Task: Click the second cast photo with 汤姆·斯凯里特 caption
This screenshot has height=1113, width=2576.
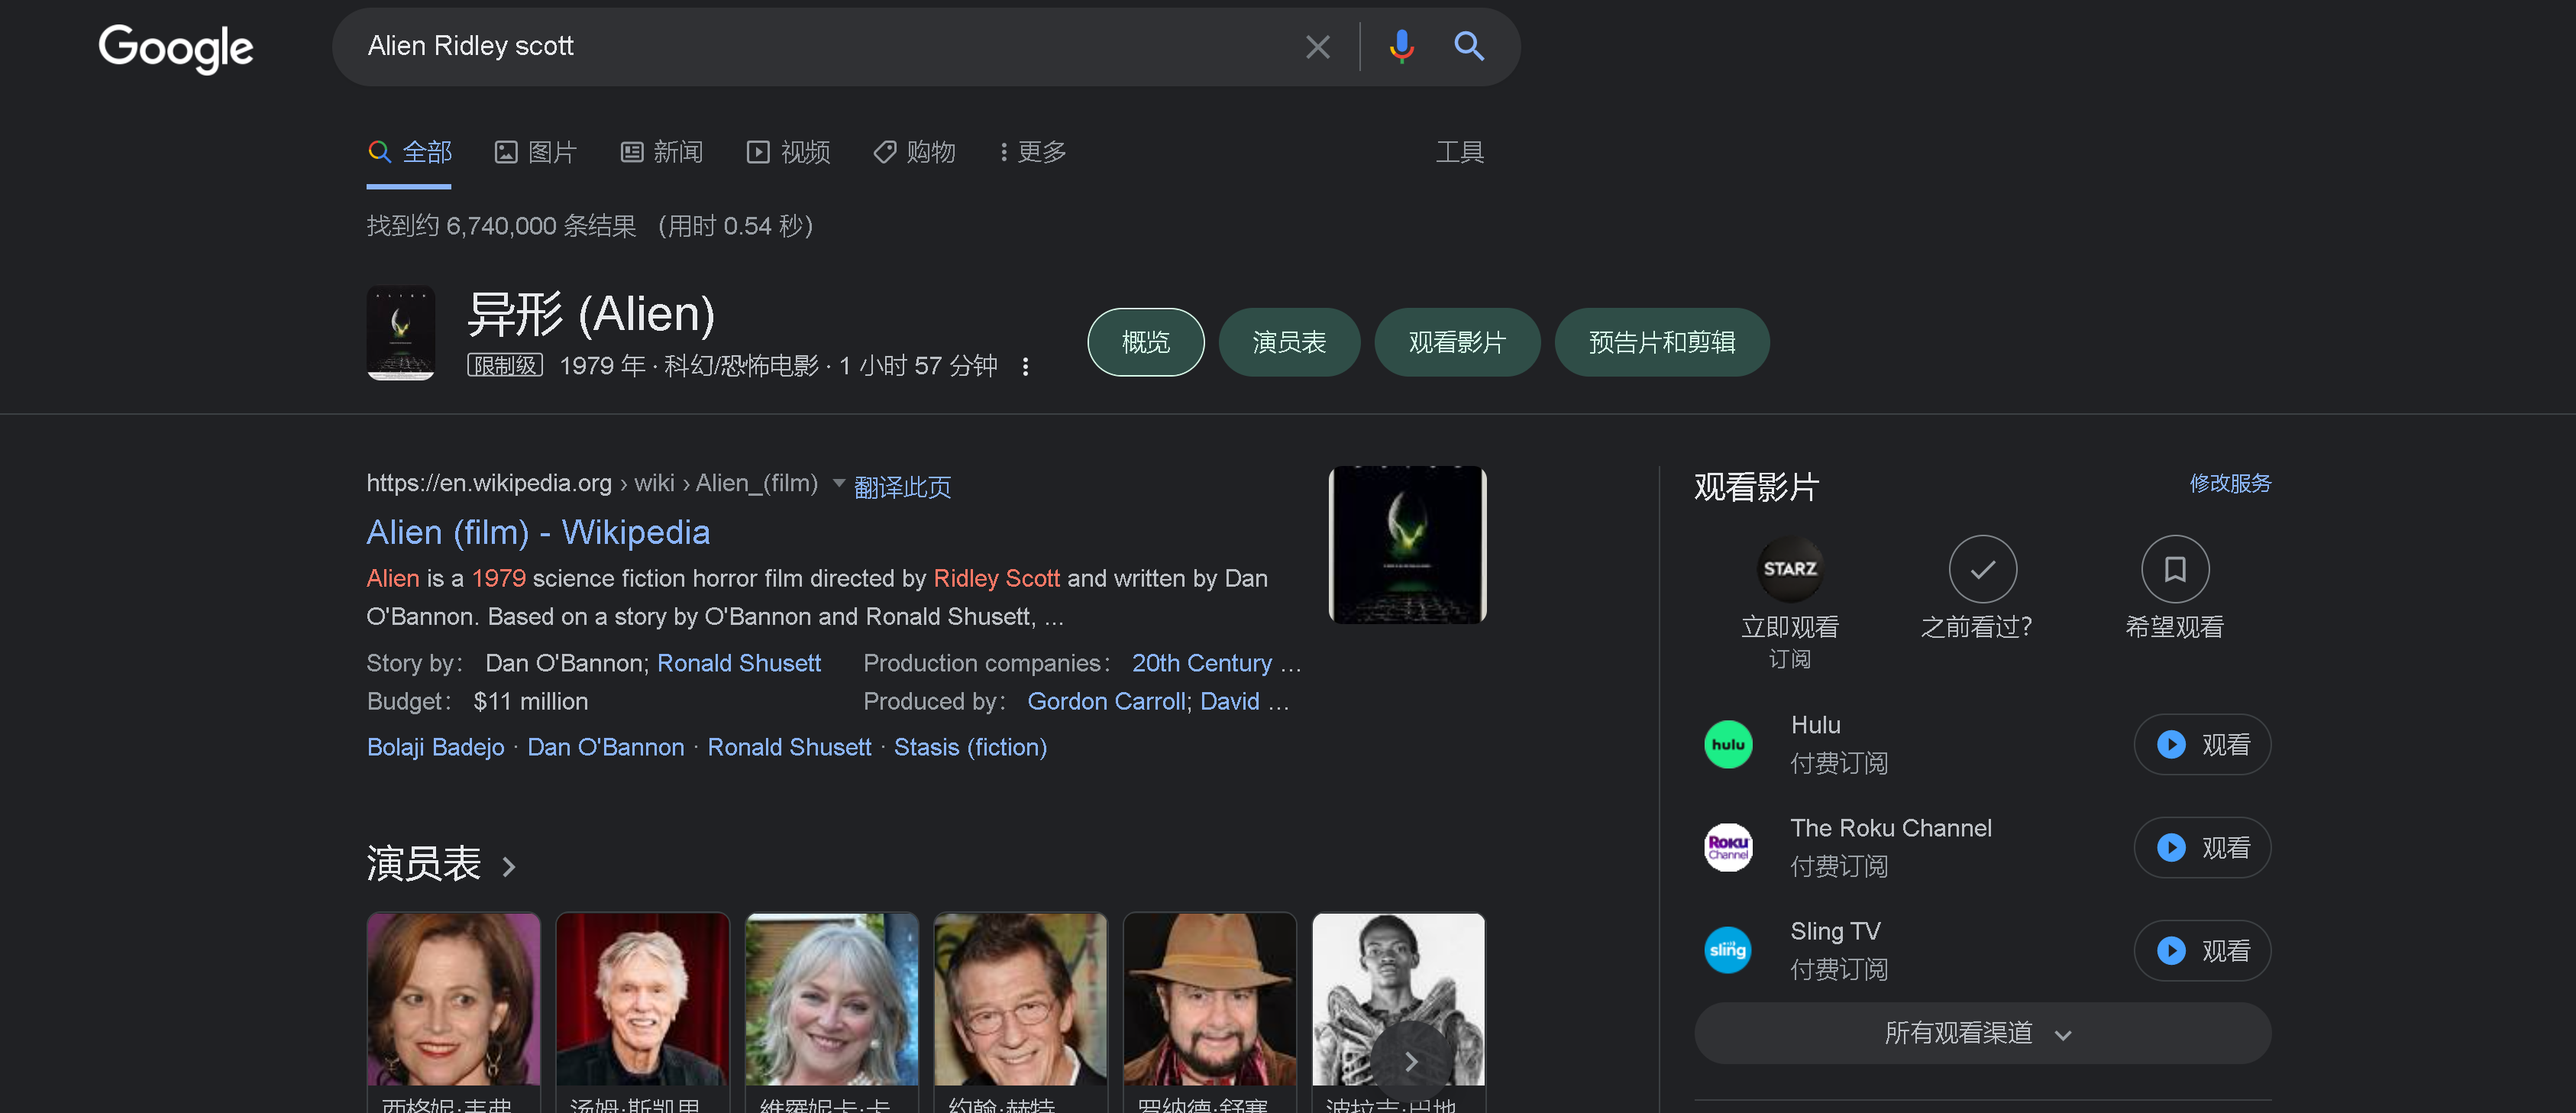Action: tap(642, 1000)
